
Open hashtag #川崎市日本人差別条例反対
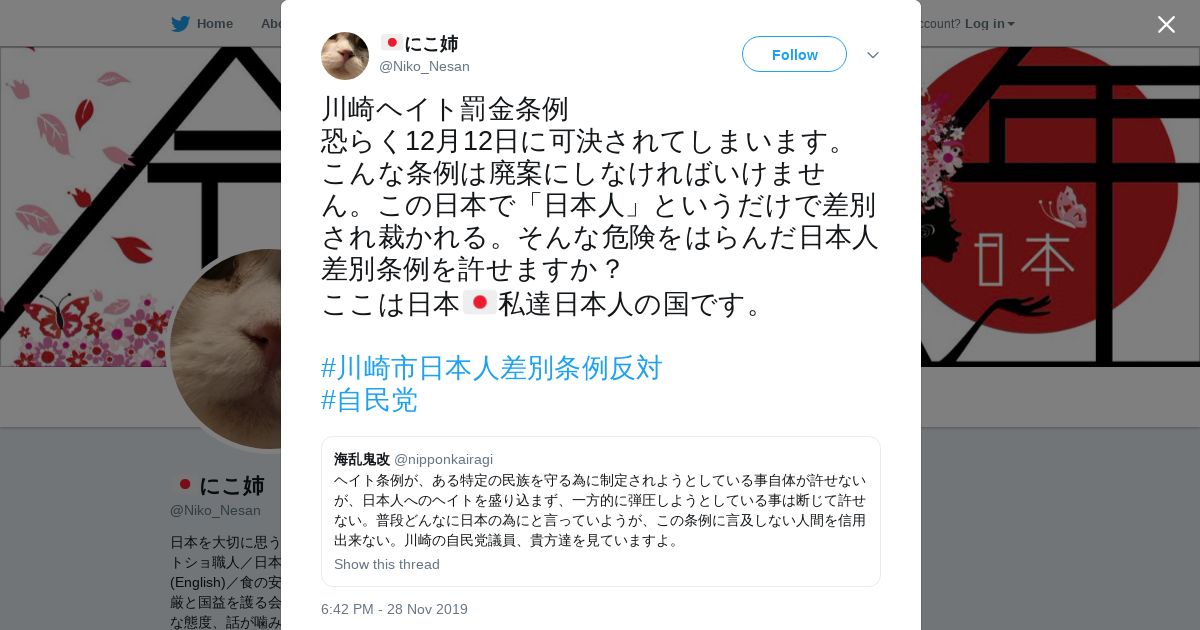pos(491,368)
